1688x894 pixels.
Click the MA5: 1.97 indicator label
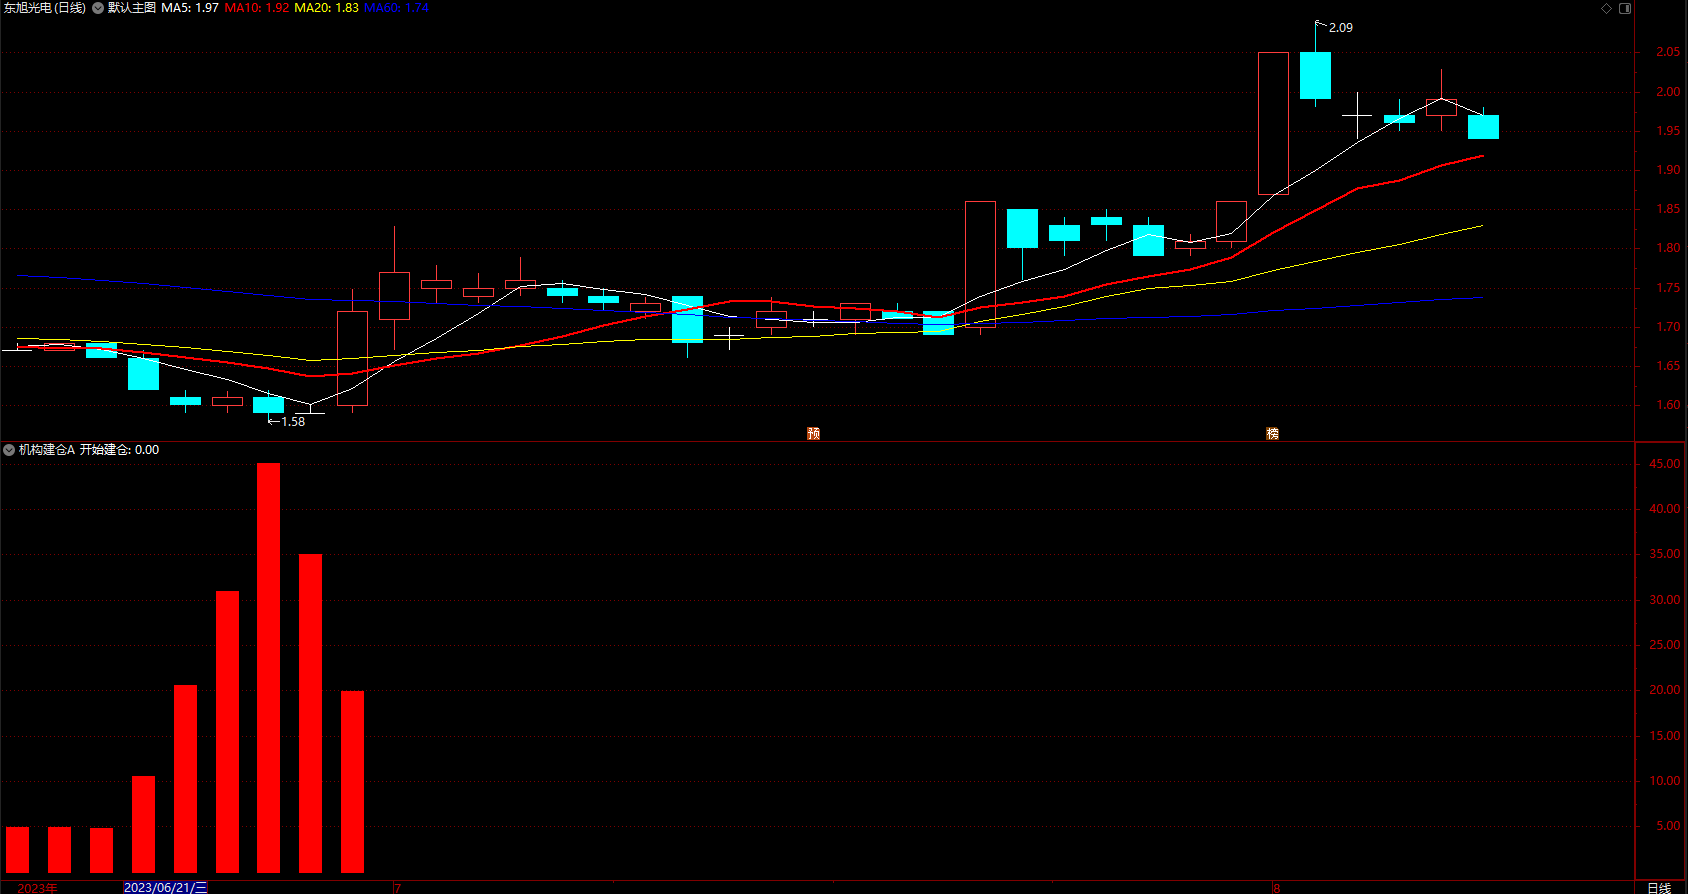pyautogui.click(x=190, y=8)
